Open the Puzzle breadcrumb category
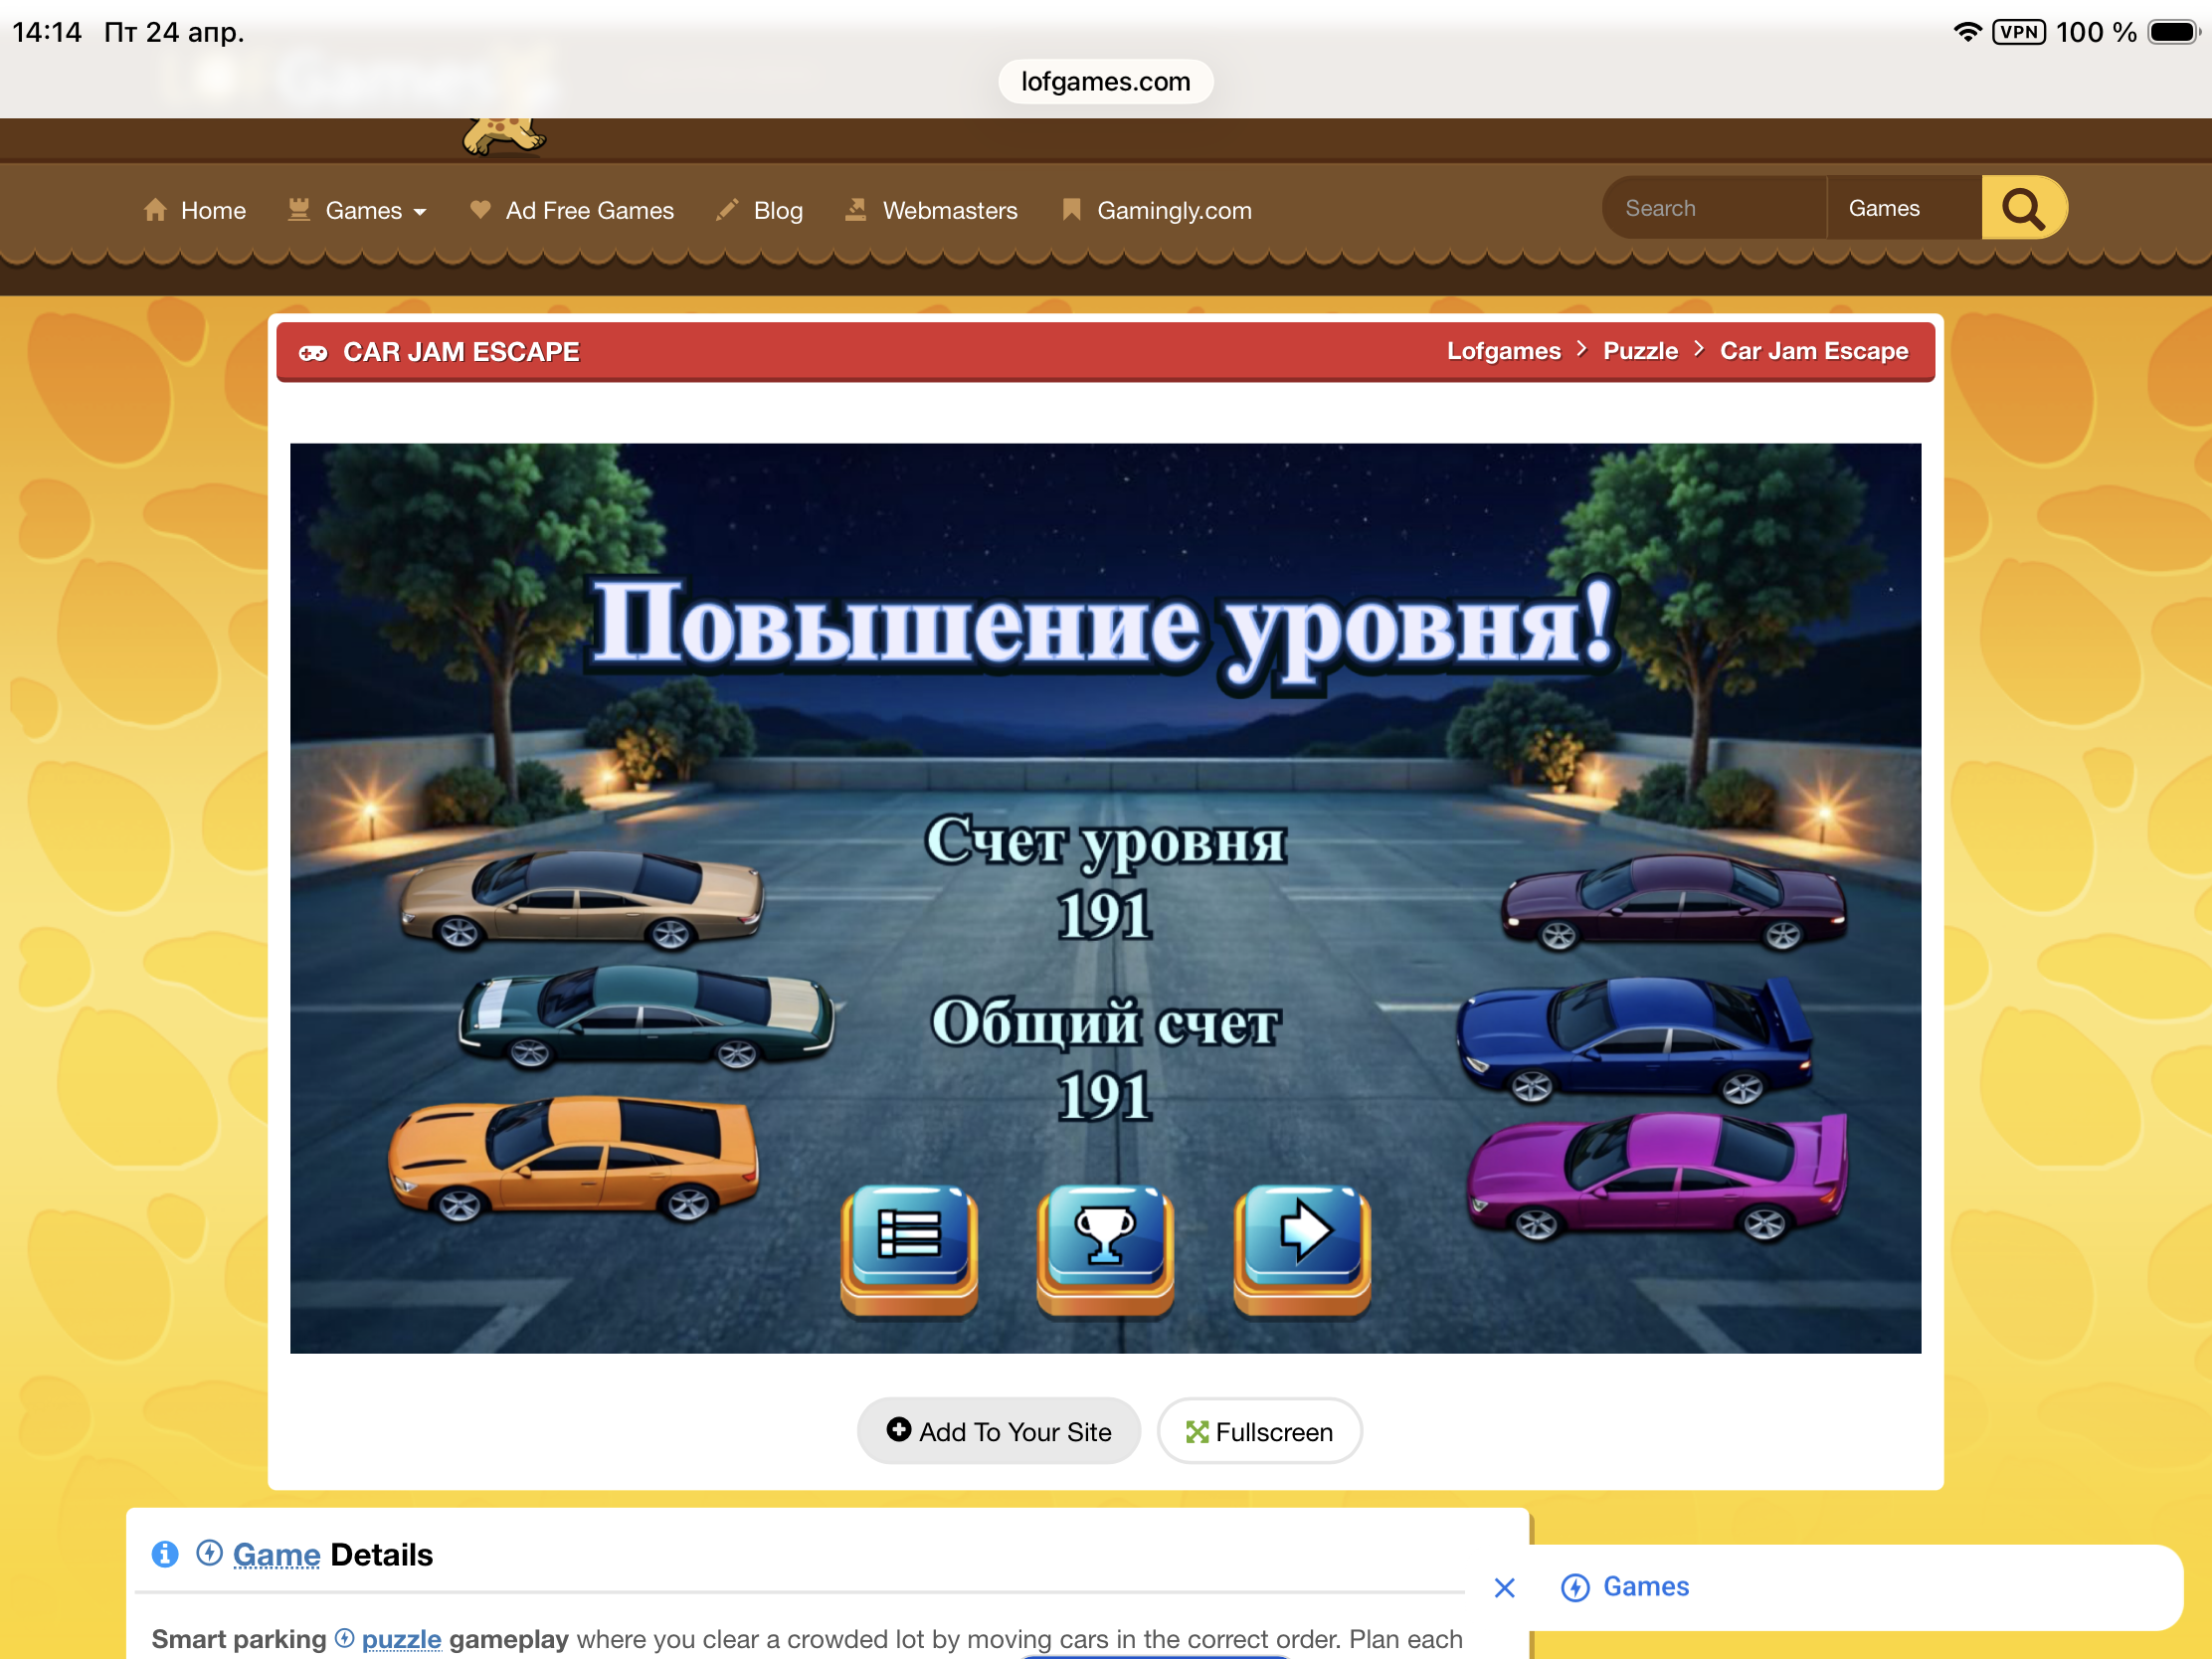 tap(1640, 352)
